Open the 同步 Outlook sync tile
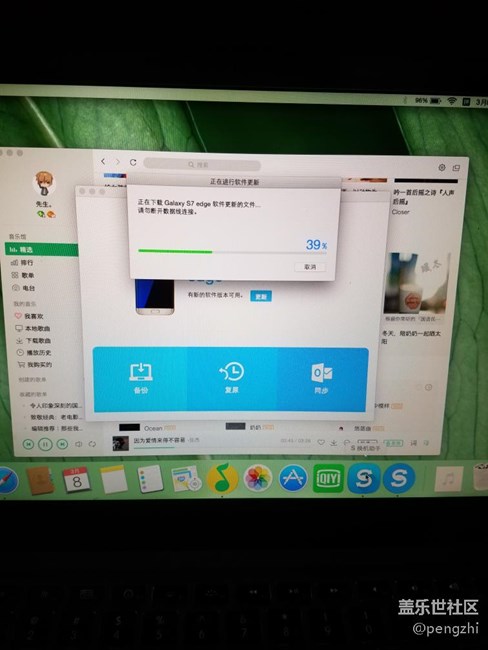The height and width of the screenshot is (650, 488). coord(321,378)
